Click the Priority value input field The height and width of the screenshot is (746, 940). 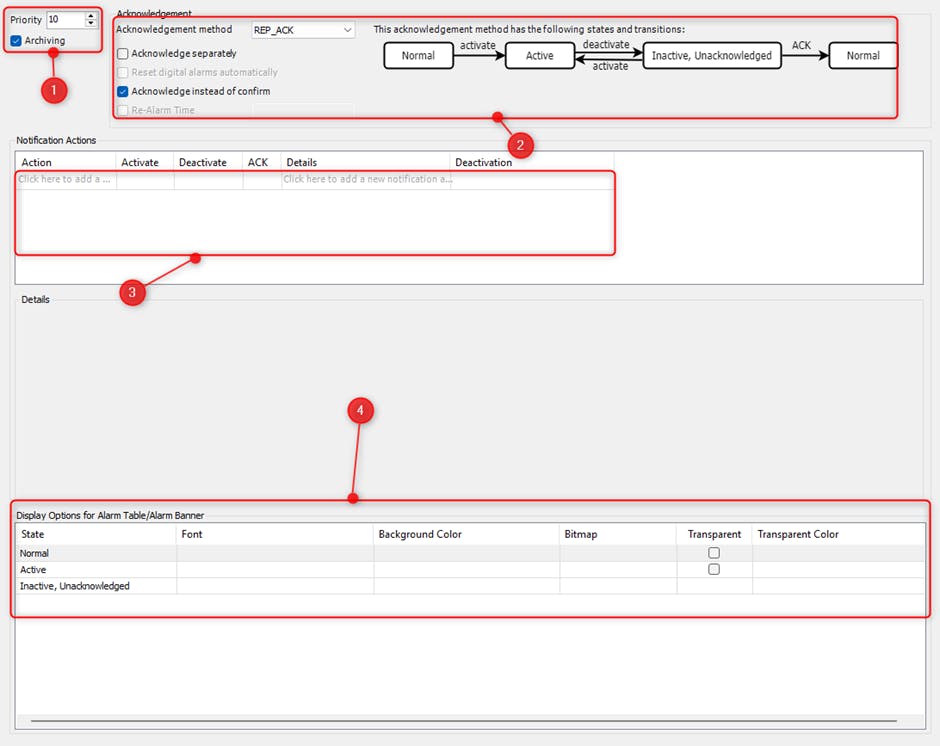(65, 20)
